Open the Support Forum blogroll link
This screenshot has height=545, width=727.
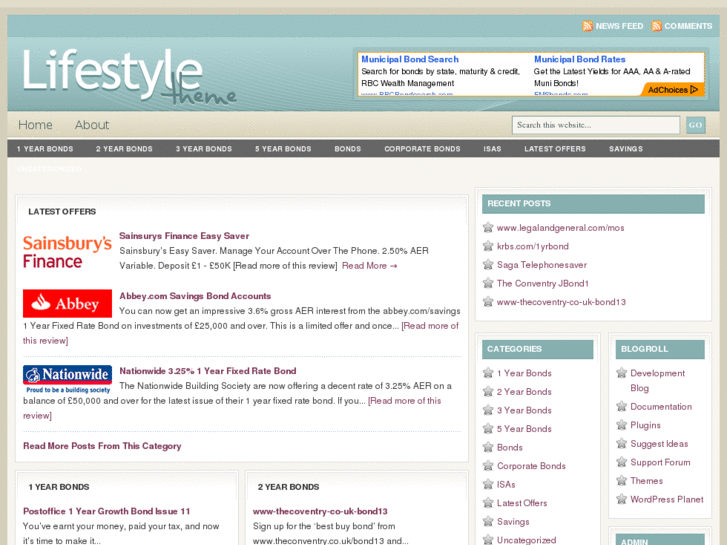click(x=660, y=462)
